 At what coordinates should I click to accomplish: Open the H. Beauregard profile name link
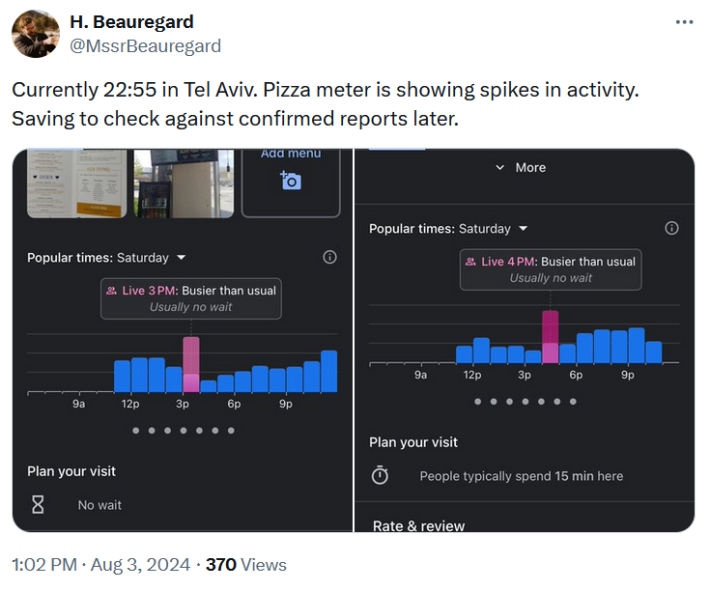point(131,22)
